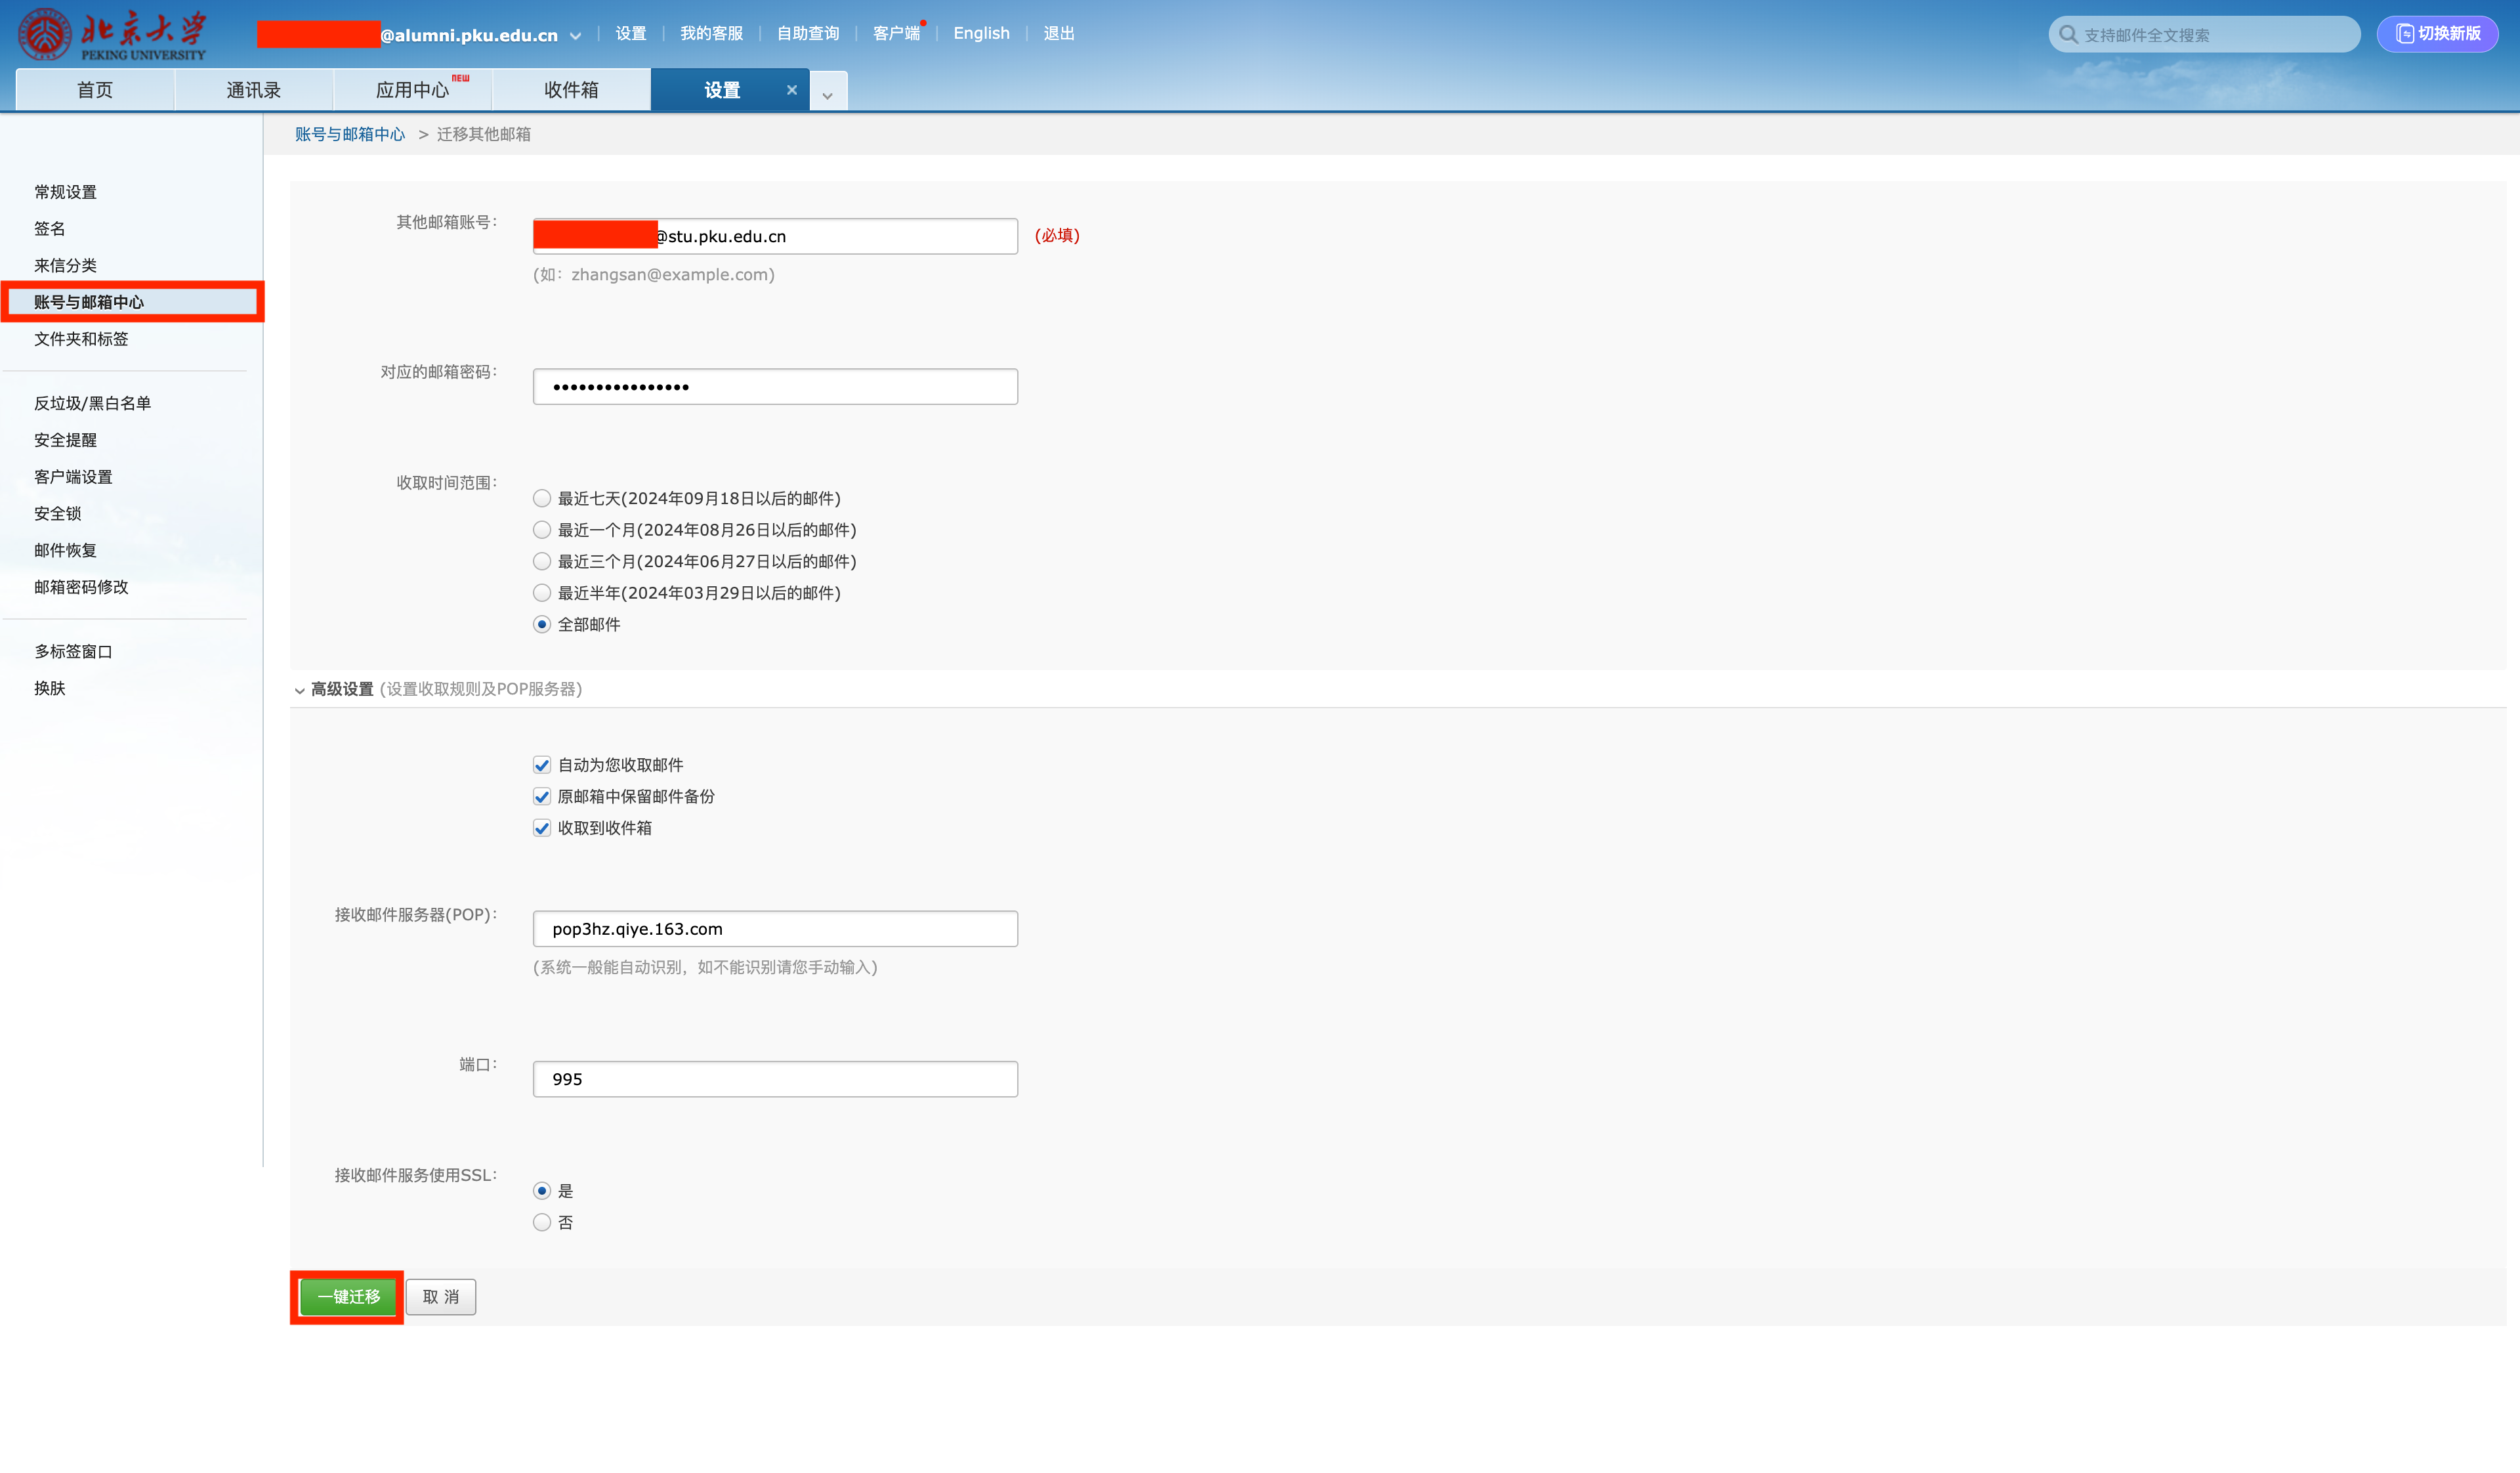Switch the interface to English
The height and width of the screenshot is (1473, 2520).
981,33
